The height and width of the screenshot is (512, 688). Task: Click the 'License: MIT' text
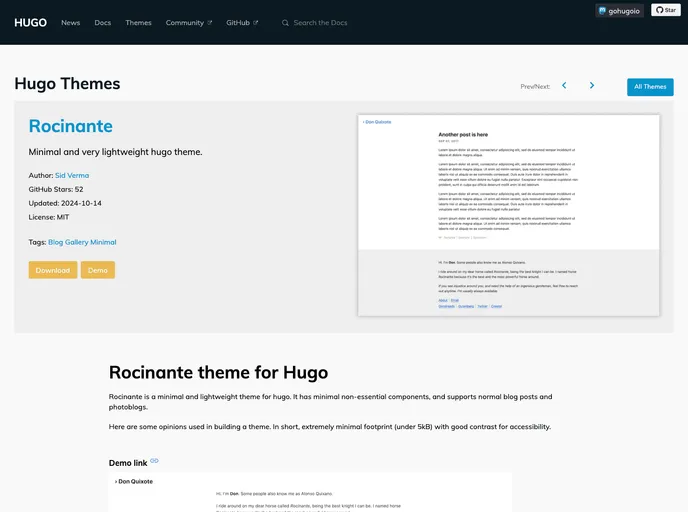pos(49,217)
